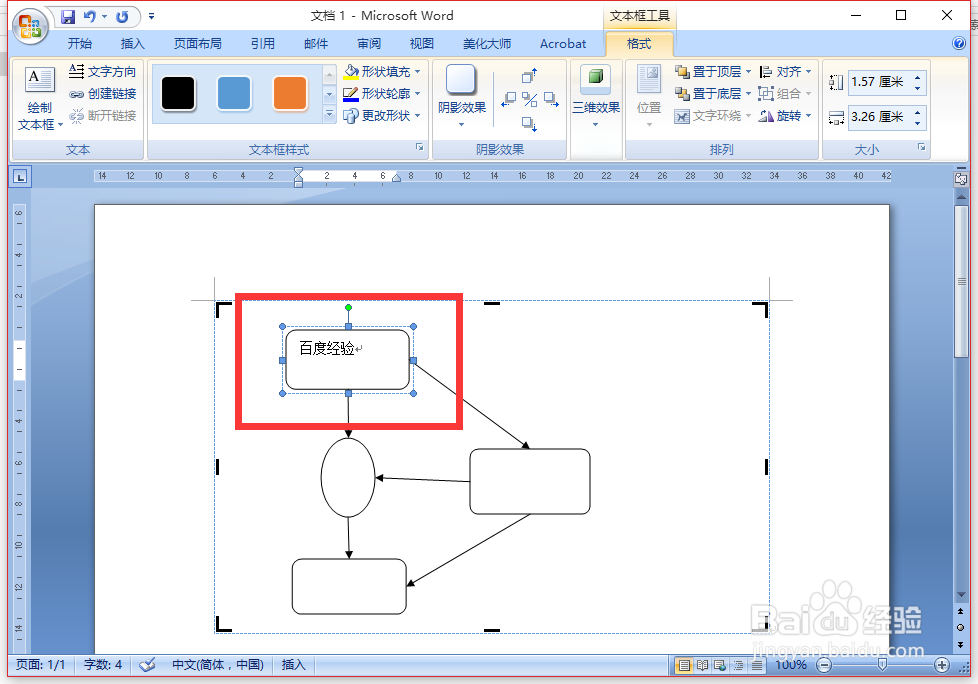Select the Text Direction (文字方向) icon

[78, 70]
